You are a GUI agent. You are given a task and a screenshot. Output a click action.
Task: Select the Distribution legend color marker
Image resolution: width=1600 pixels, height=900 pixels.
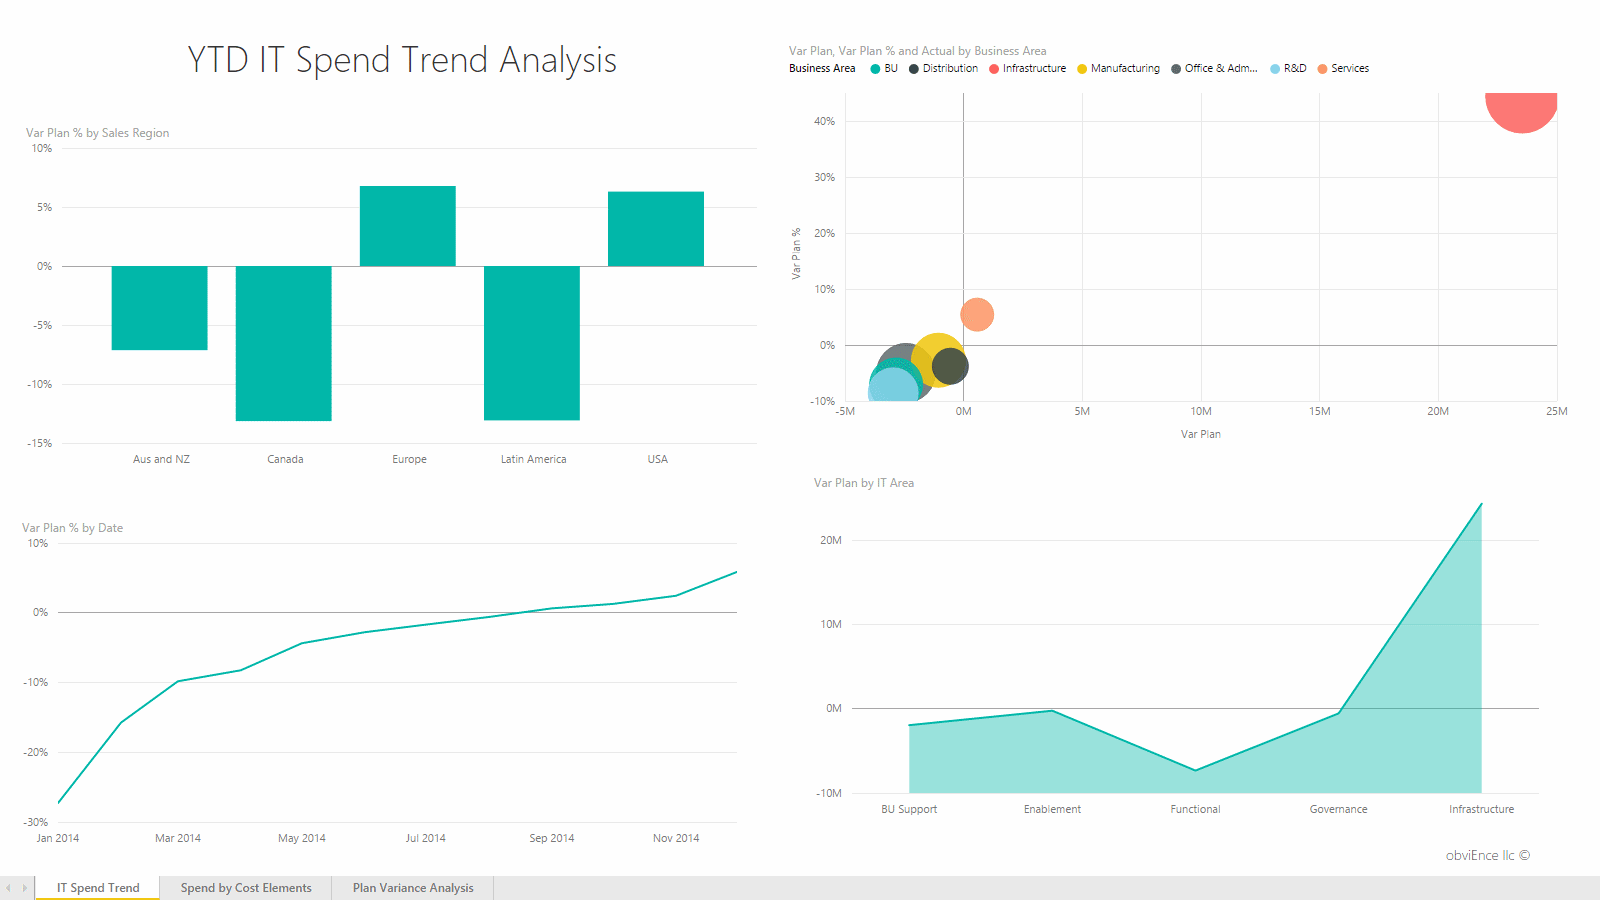click(x=913, y=69)
